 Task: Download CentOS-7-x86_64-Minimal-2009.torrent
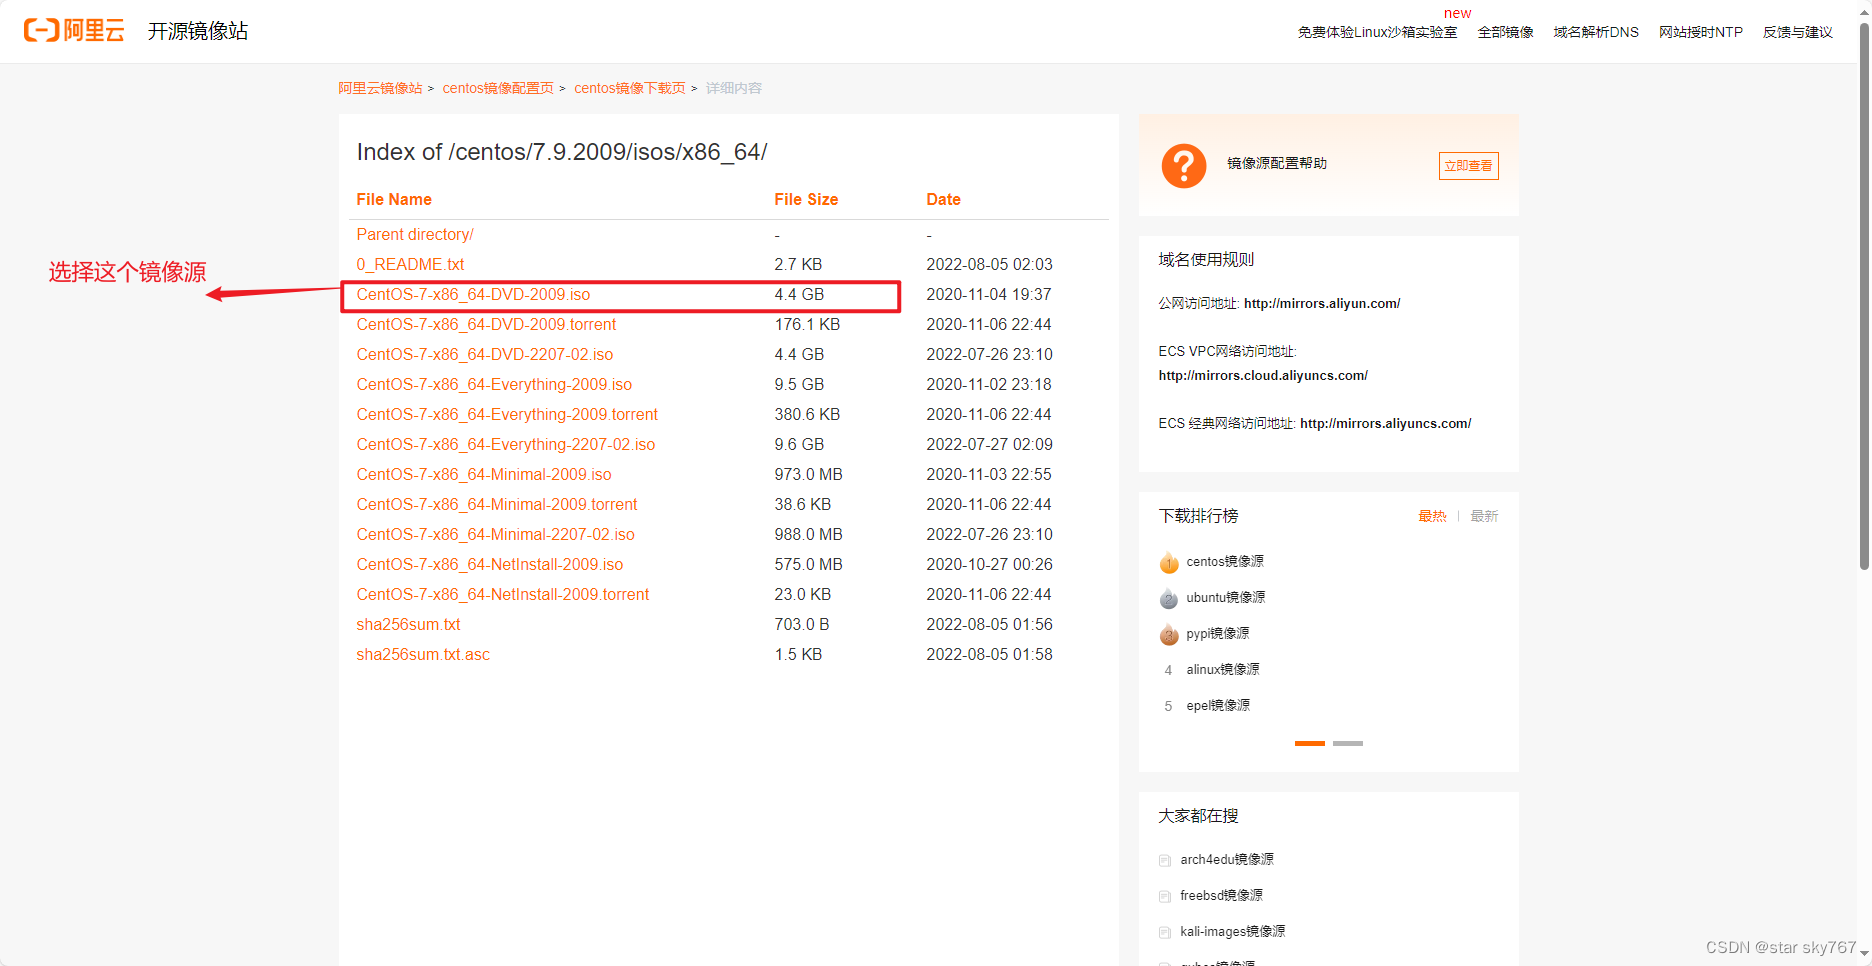(x=497, y=504)
